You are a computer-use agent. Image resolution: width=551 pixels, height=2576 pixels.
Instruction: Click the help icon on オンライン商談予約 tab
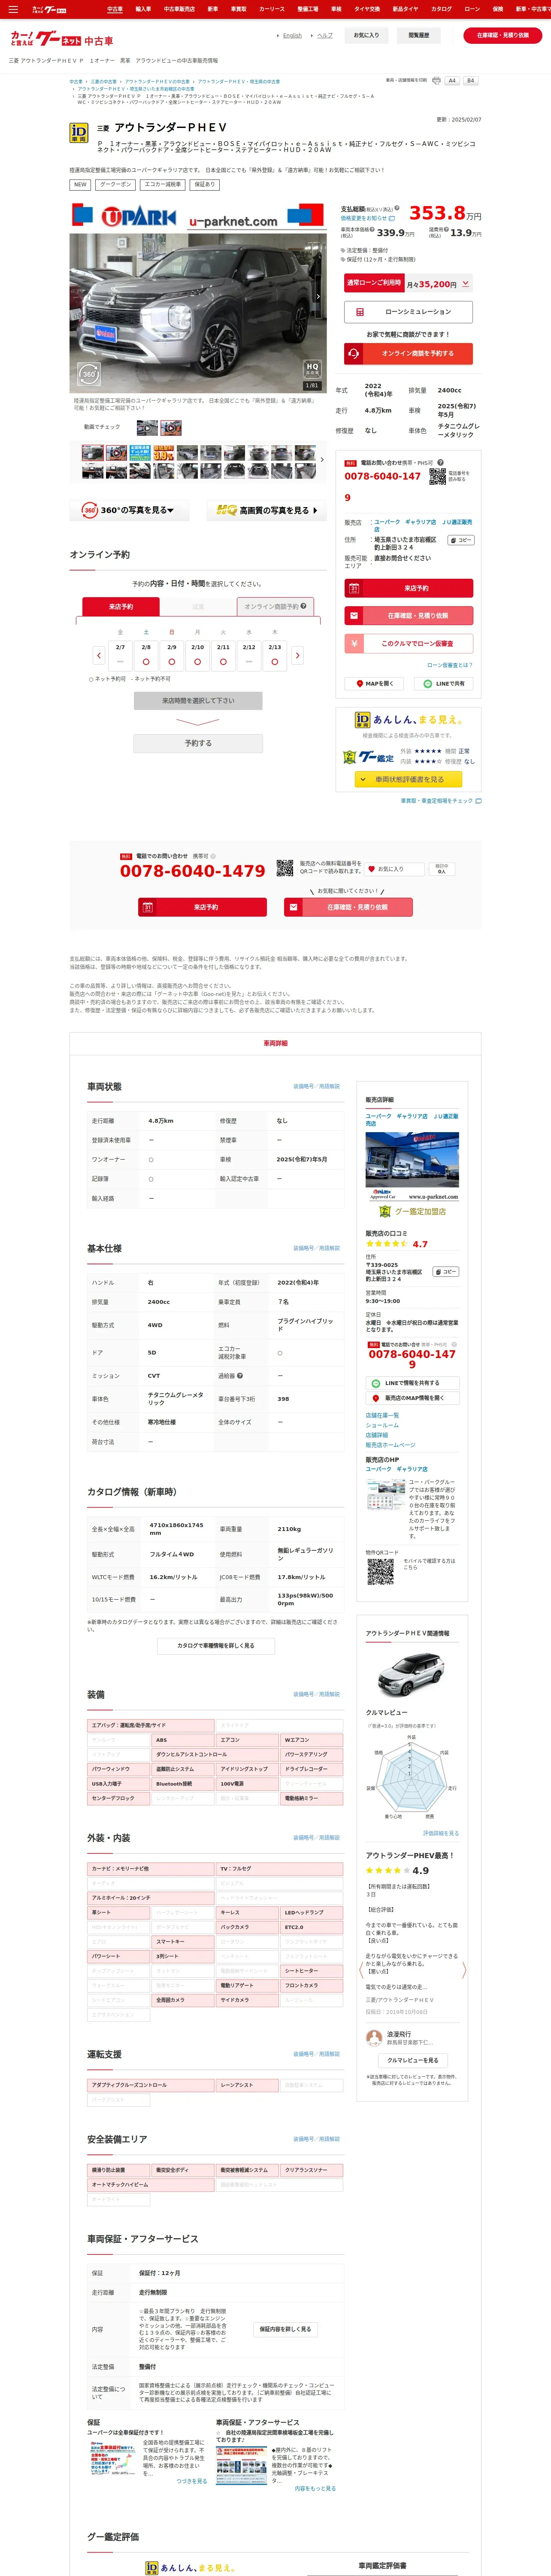[303, 606]
